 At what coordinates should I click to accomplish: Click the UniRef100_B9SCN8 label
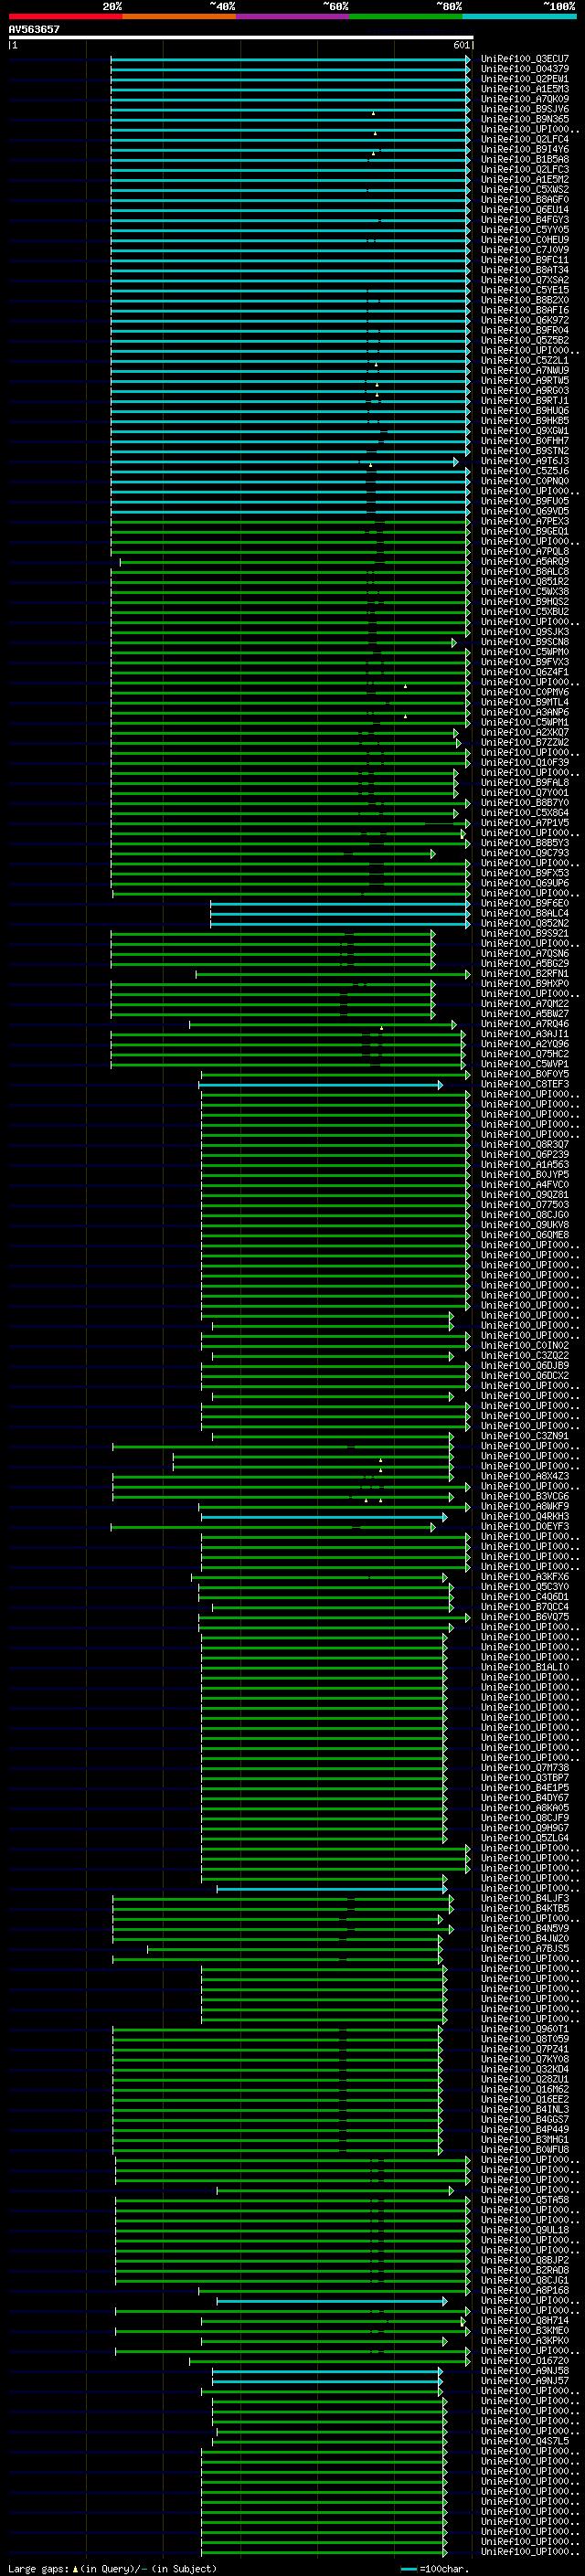coord(524,642)
